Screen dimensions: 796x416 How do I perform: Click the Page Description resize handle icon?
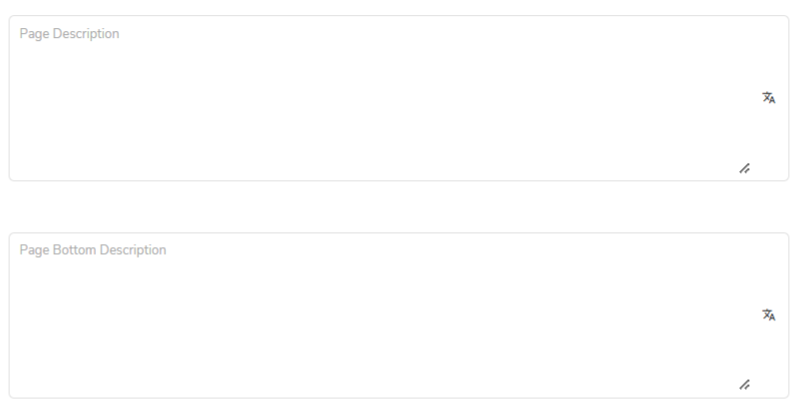click(x=744, y=168)
